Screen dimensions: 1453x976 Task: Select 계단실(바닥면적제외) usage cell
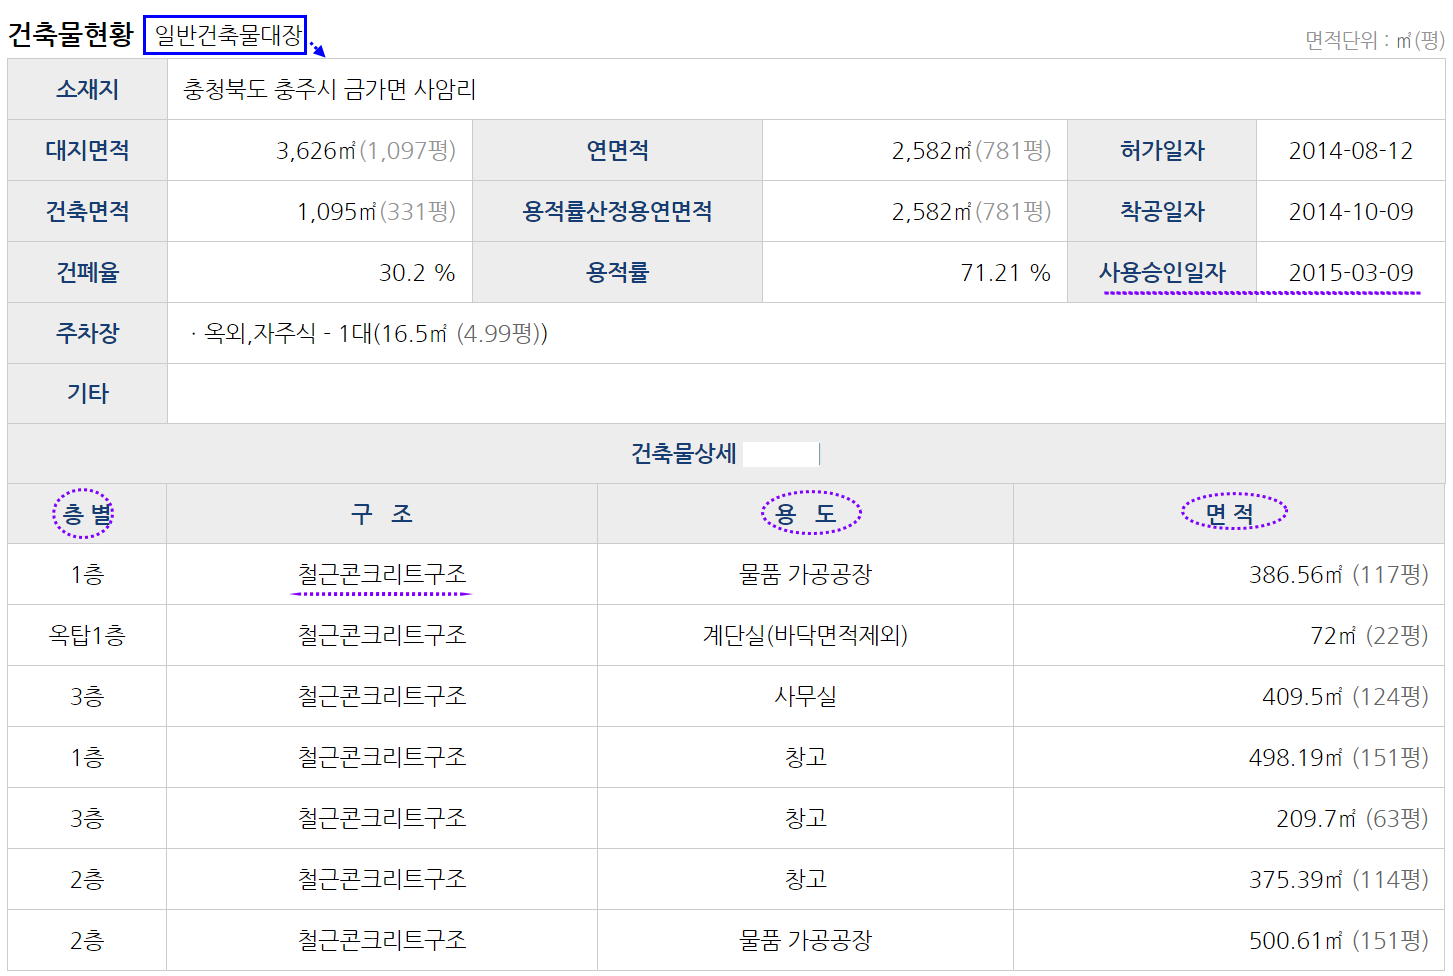(805, 635)
